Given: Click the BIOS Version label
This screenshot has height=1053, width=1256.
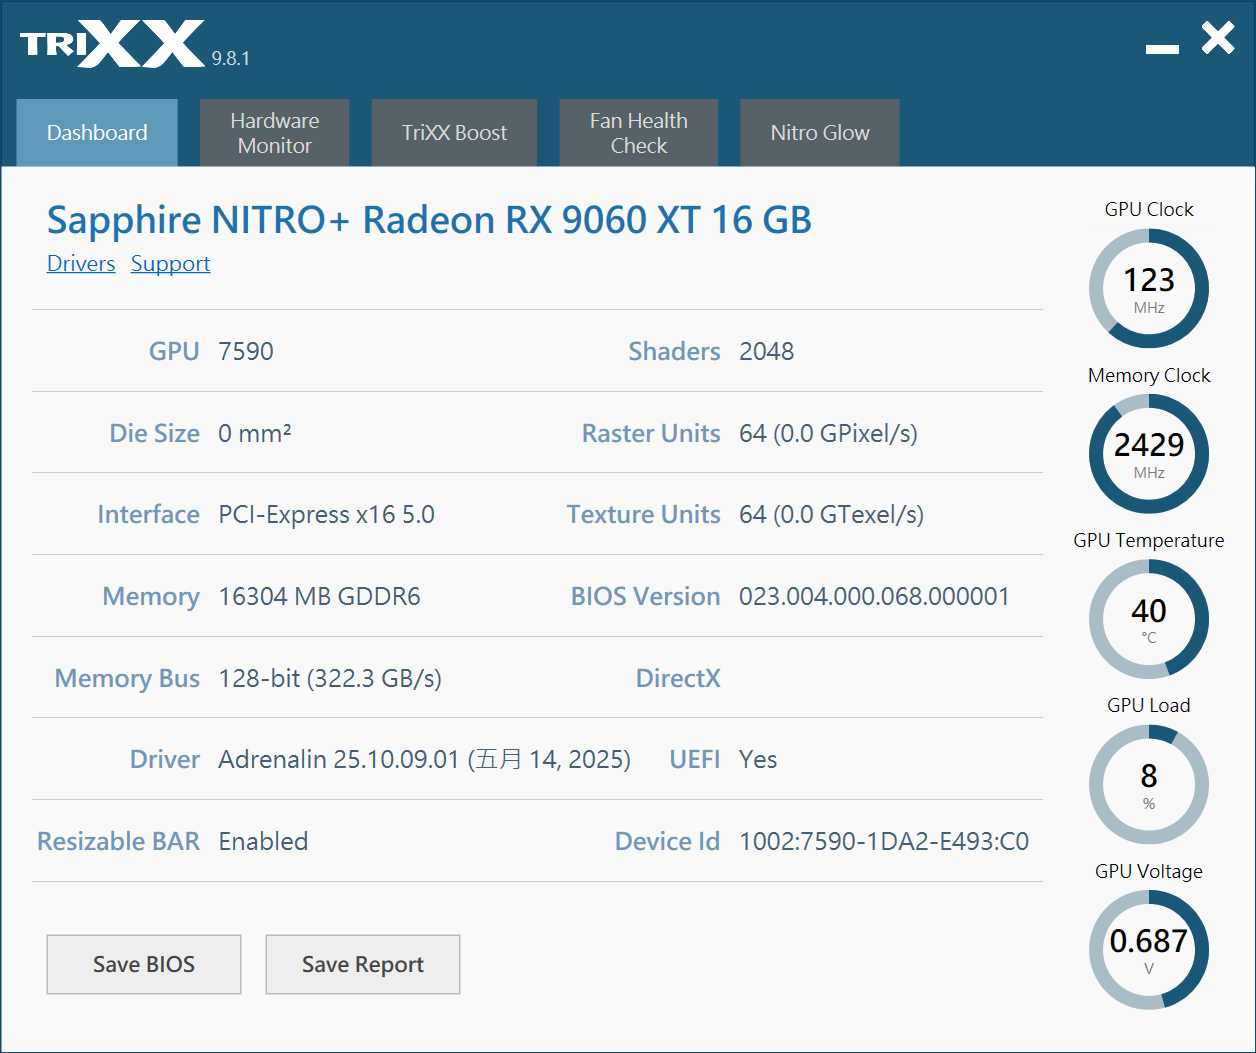Looking at the screenshot, I should [645, 596].
